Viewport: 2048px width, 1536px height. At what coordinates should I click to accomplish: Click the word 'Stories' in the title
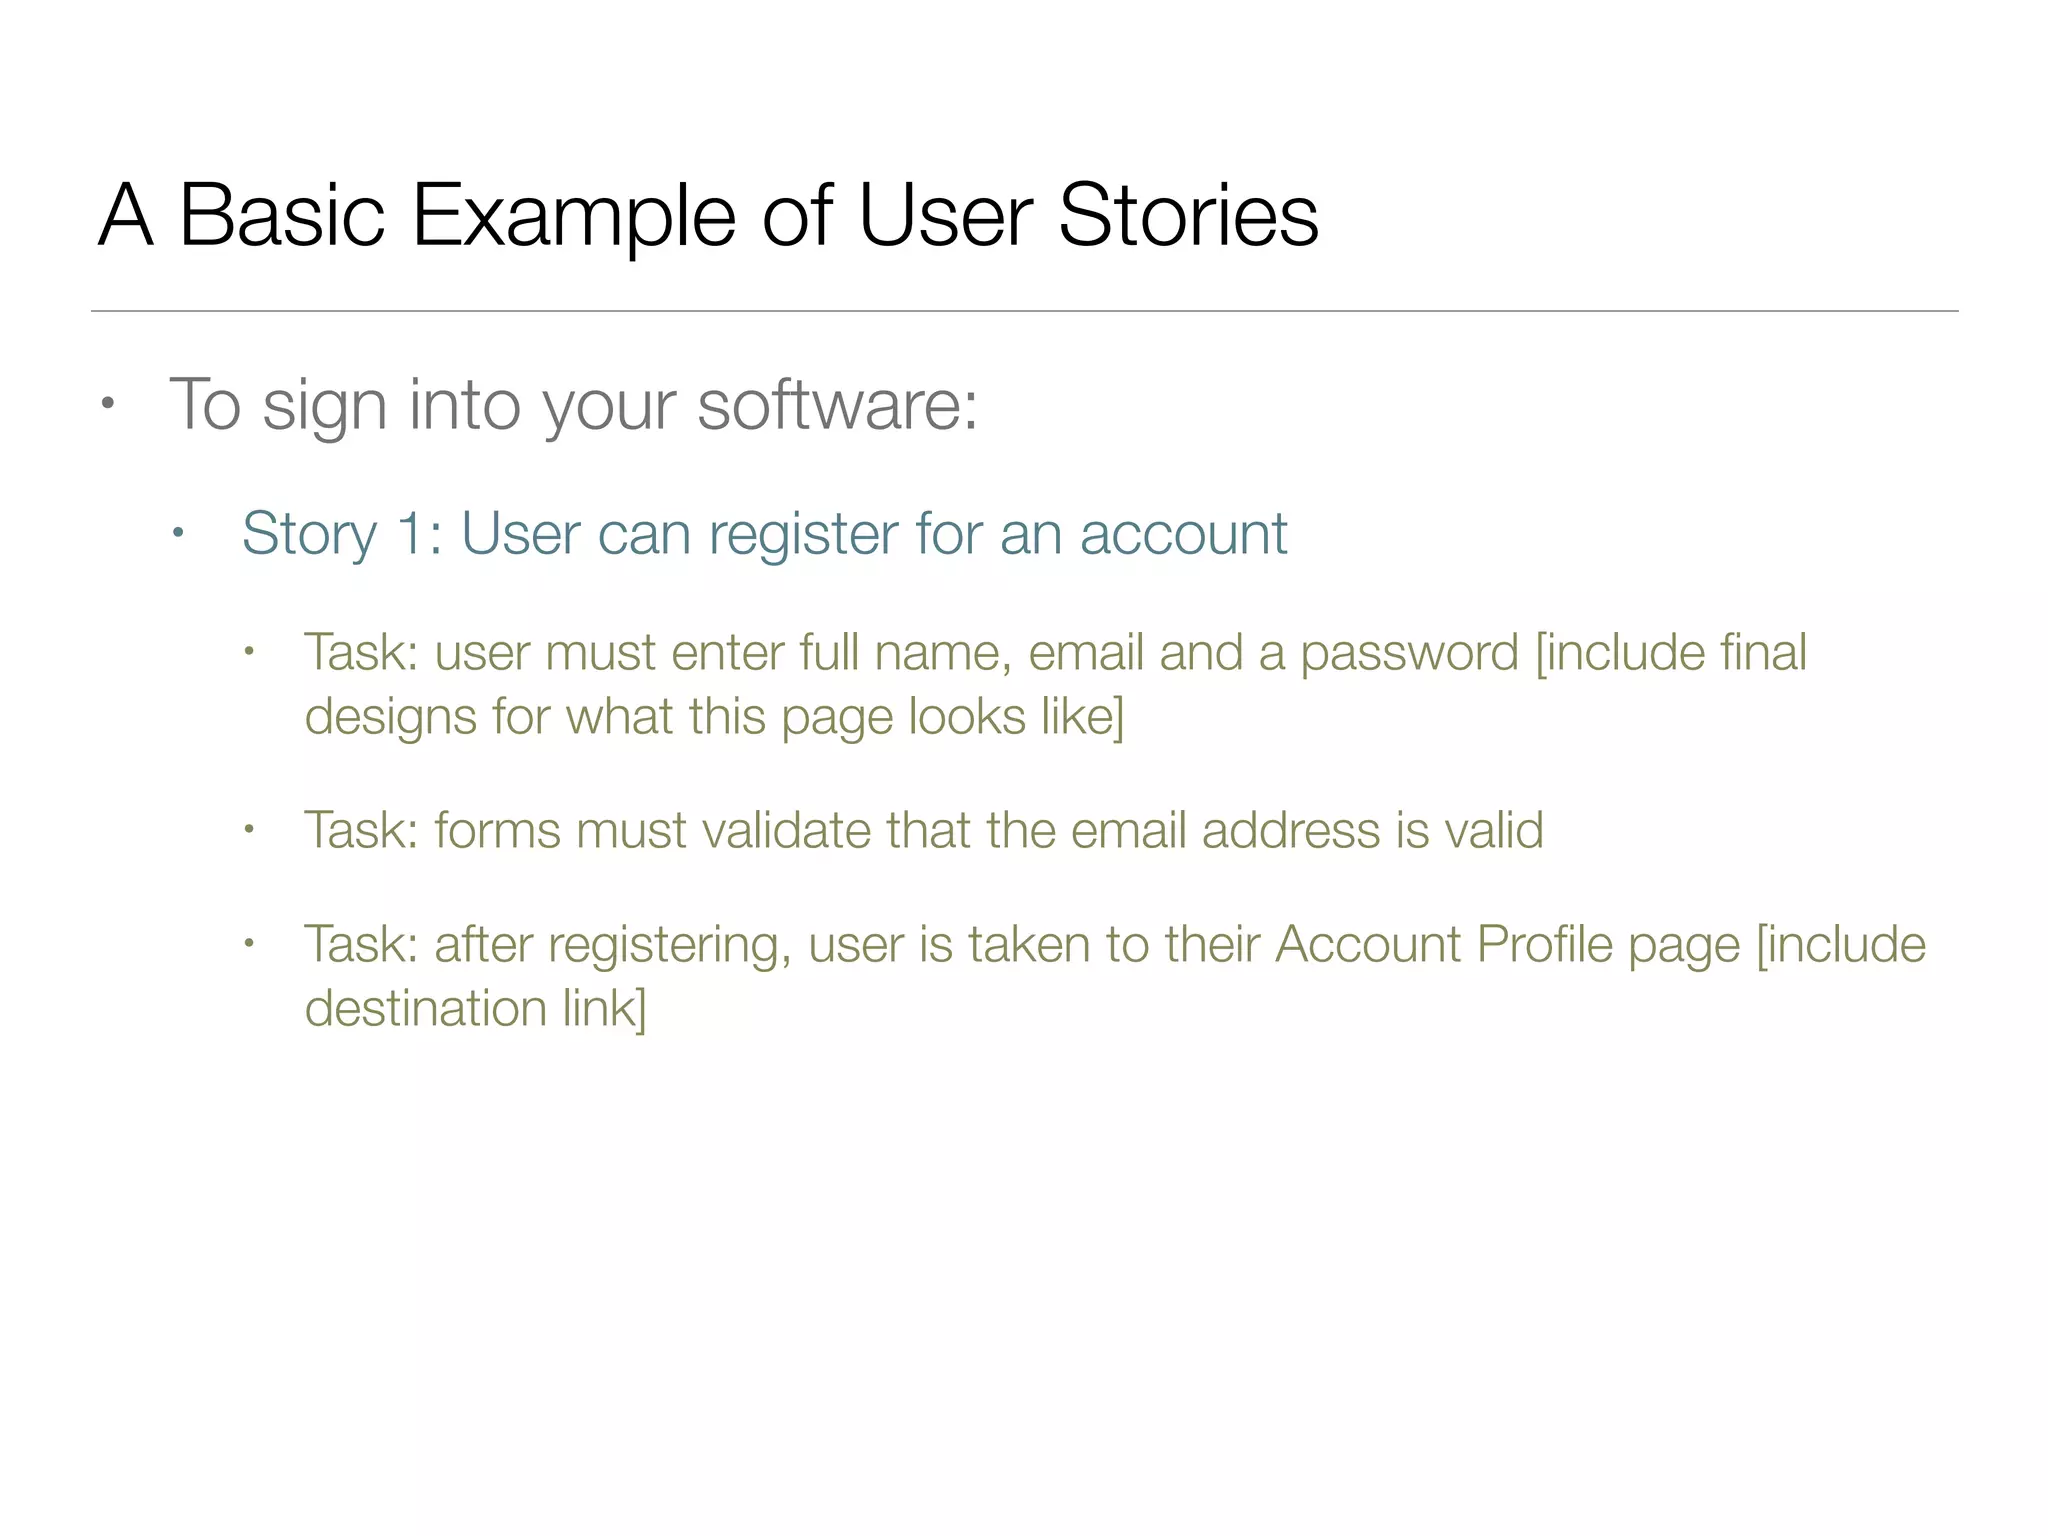[1188, 214]
